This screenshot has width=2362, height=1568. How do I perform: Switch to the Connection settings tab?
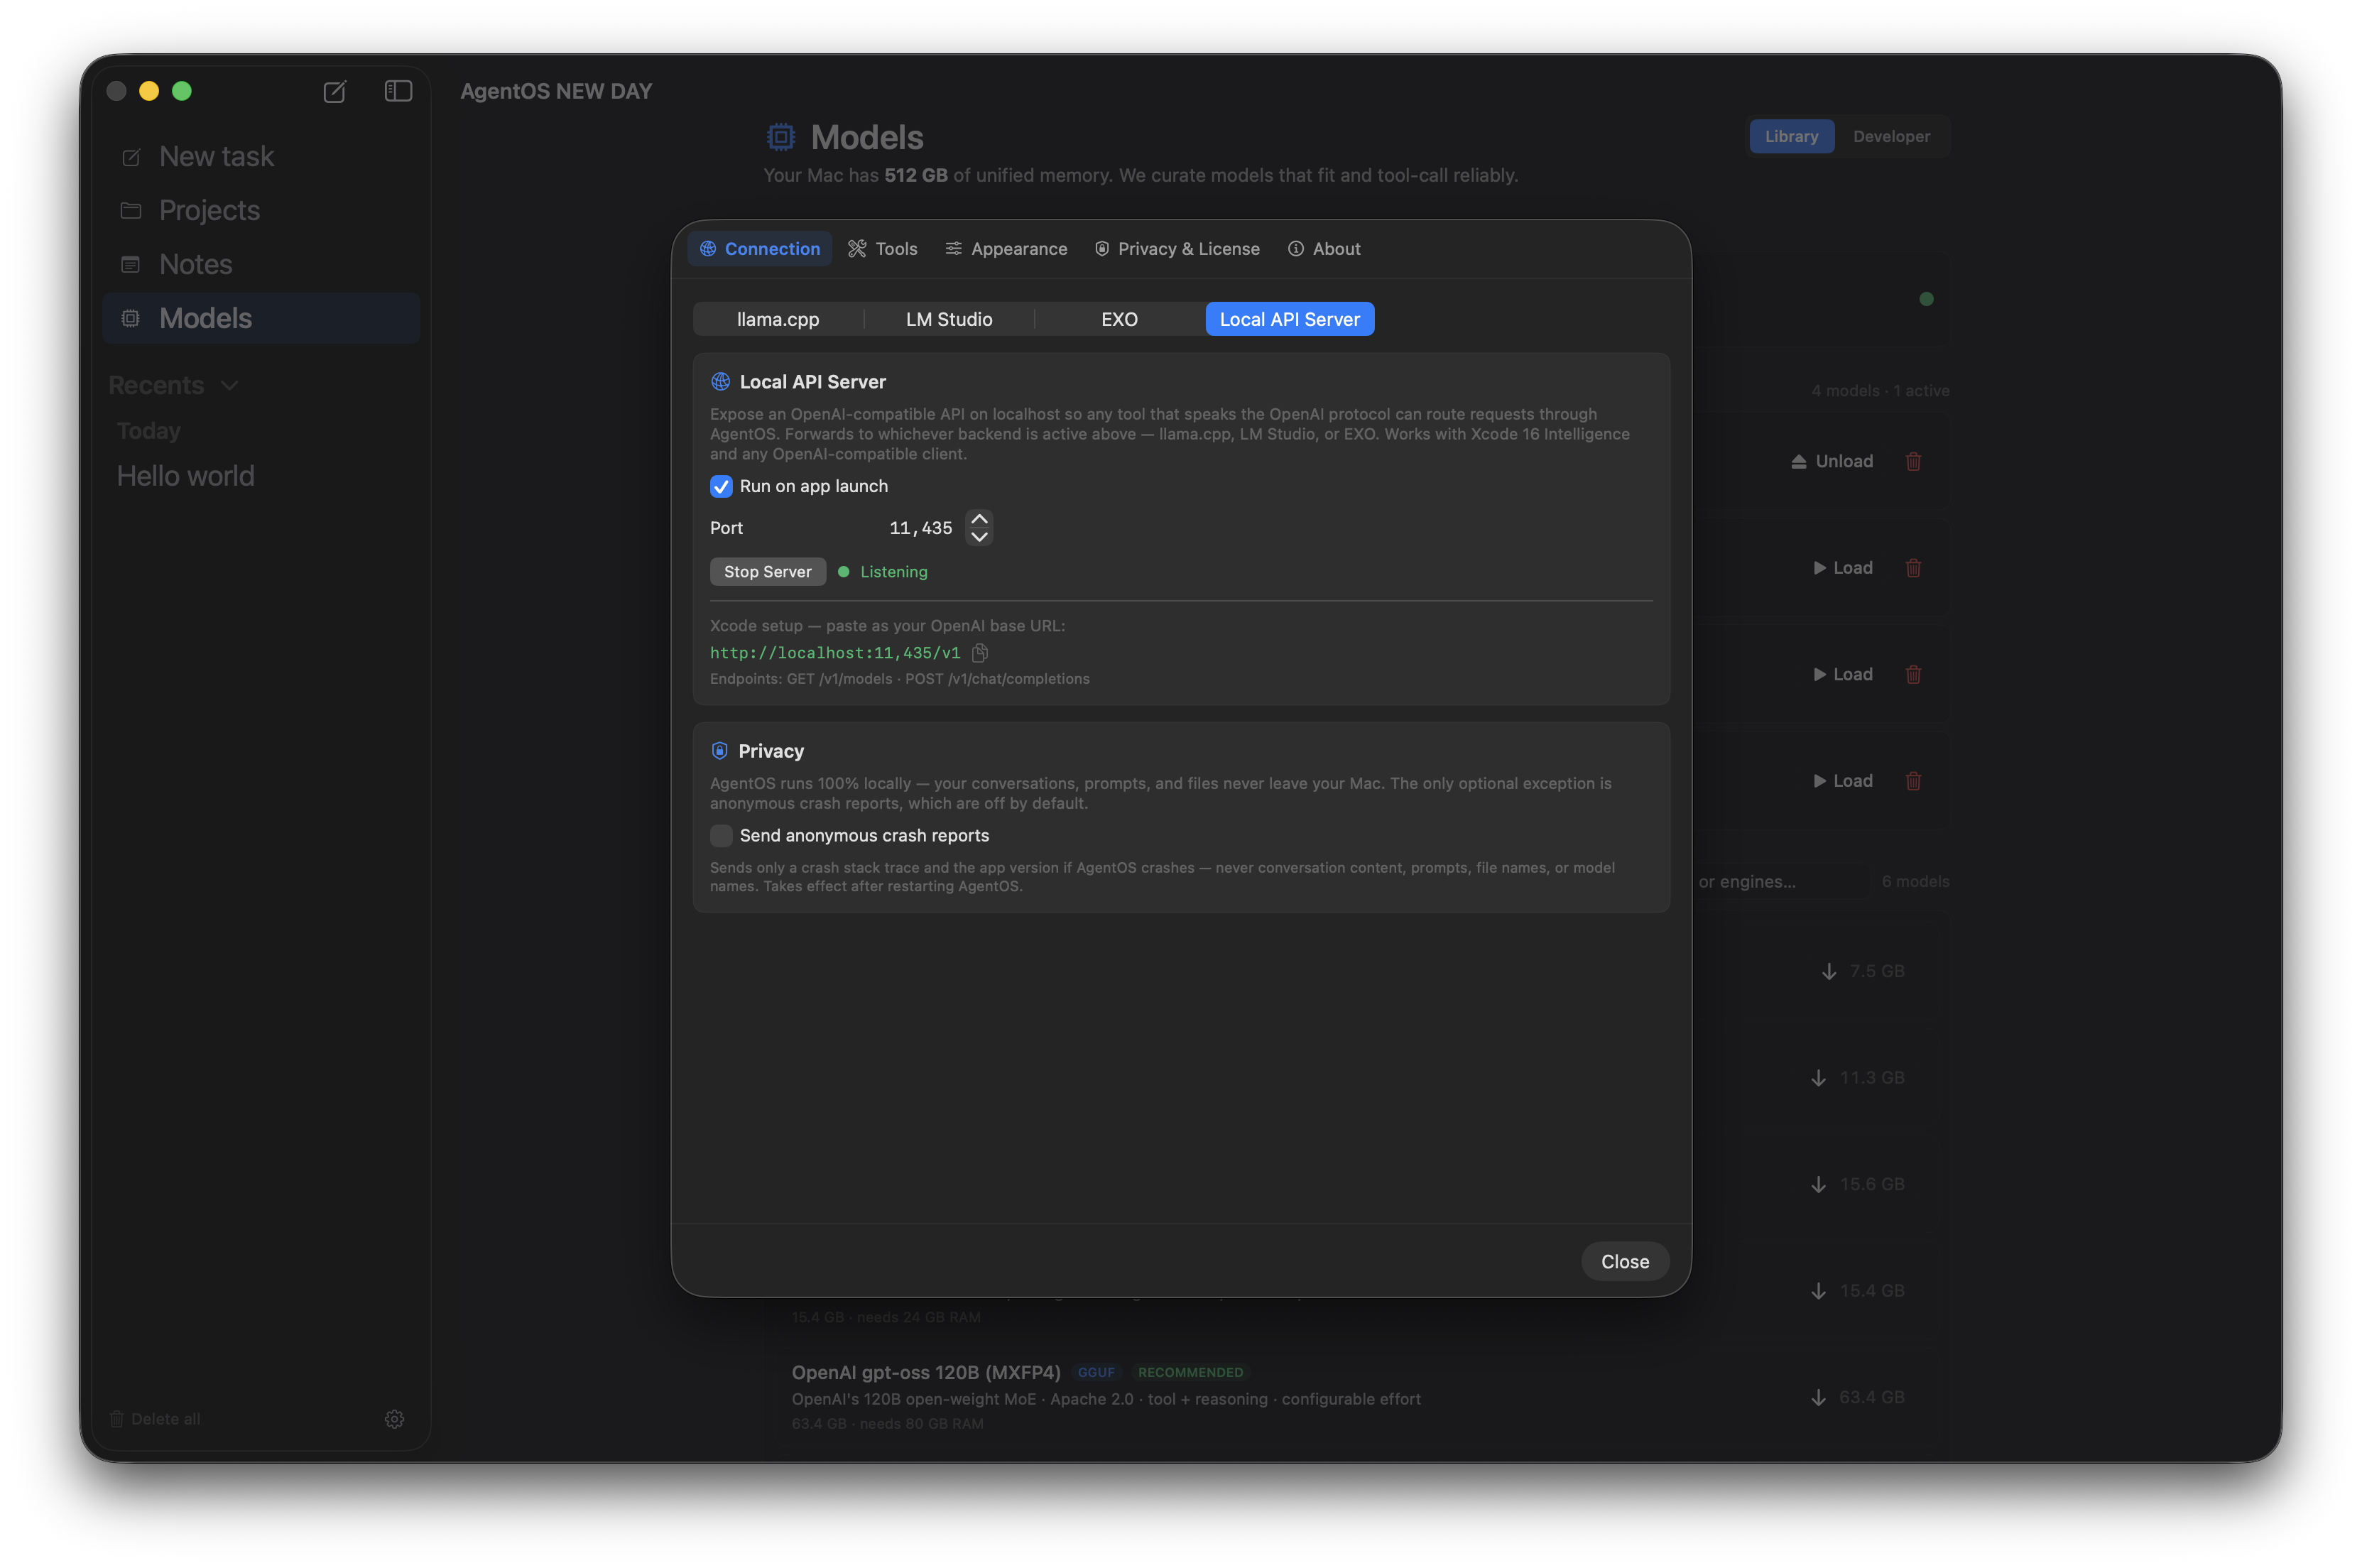[760, 249]
